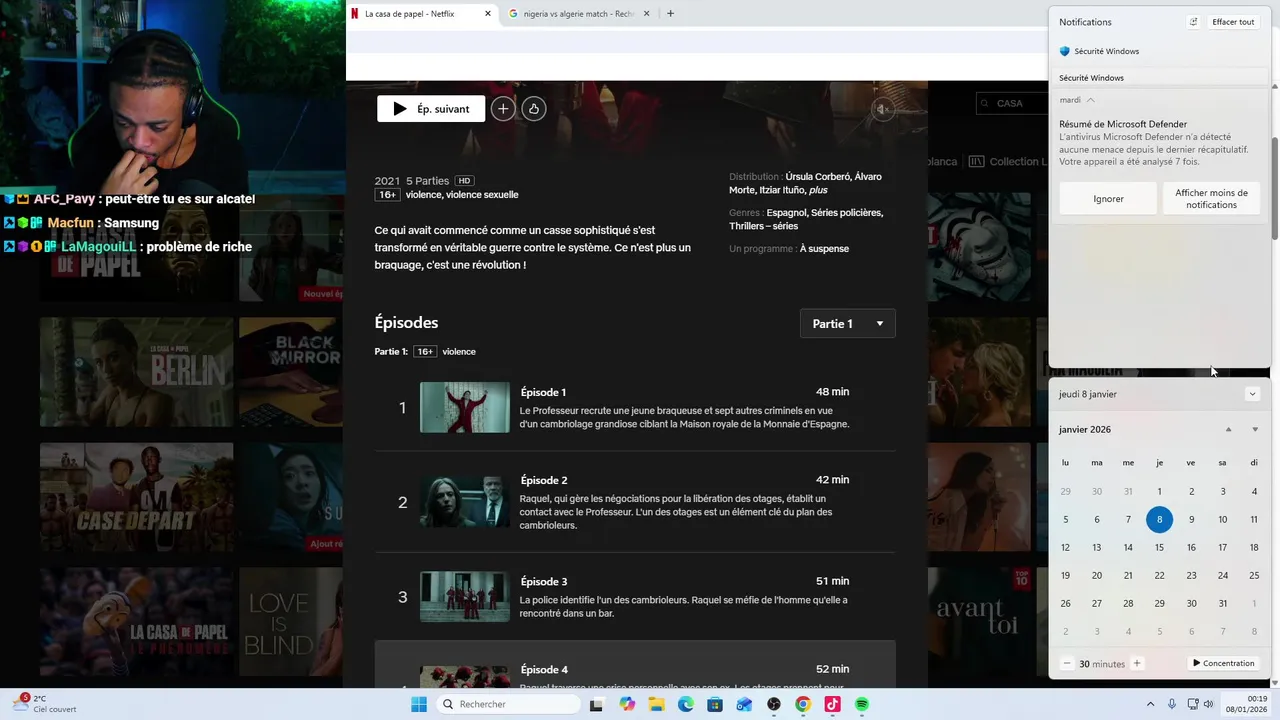Screen dimensions: 1280x720
Task: Increase focus time with plus button
Action: click(x=1137, y=664)
